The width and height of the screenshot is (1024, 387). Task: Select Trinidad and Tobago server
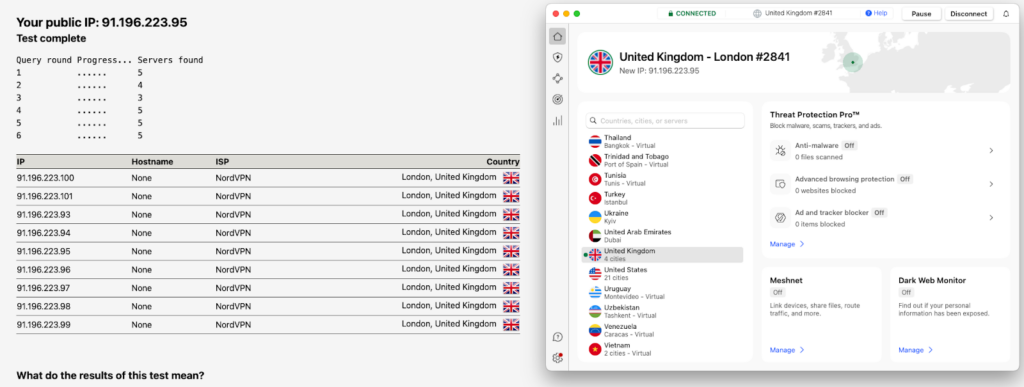click(662, 160)
